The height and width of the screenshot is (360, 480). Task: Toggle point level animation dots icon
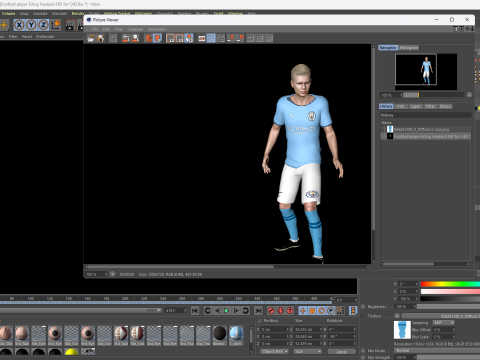(340, 311)
